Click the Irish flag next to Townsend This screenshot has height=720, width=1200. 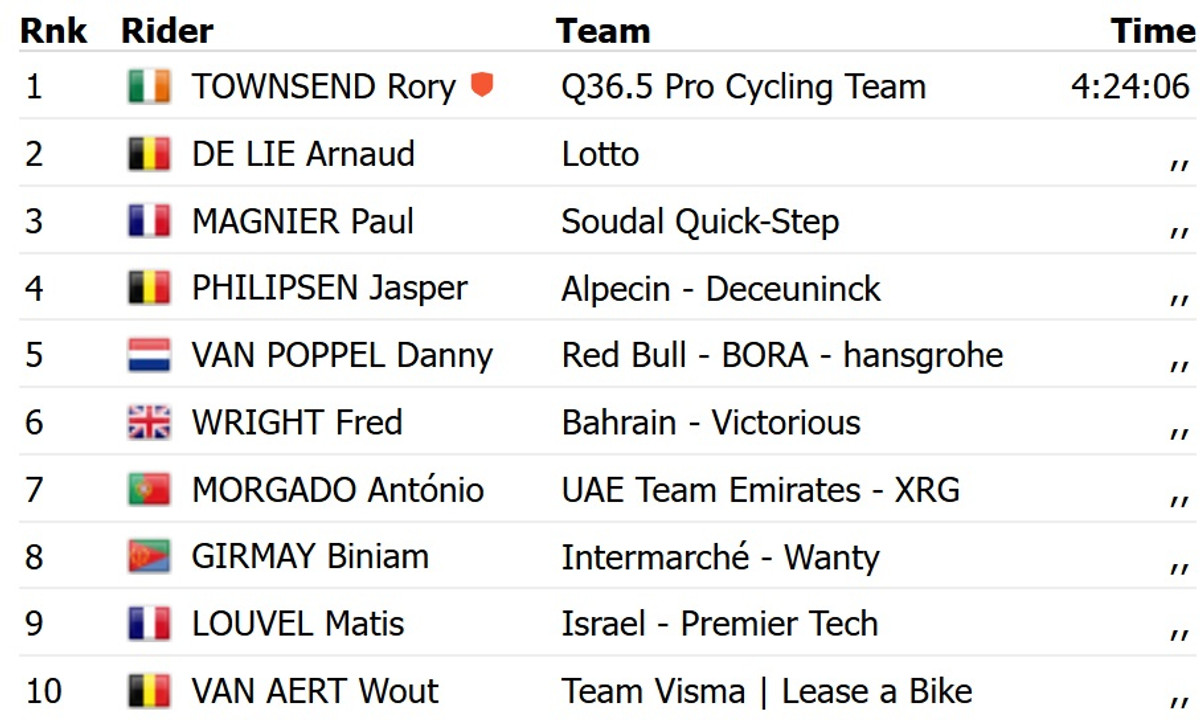(149, 87)
